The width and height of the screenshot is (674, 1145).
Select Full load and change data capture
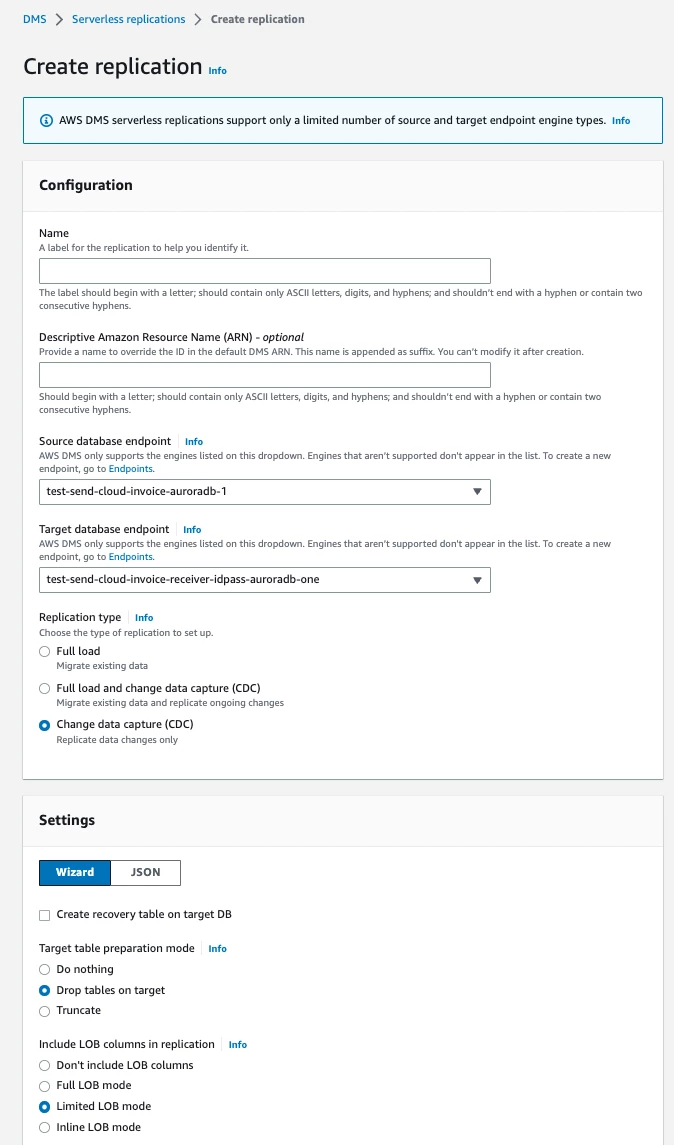click(x=45, y=689)
